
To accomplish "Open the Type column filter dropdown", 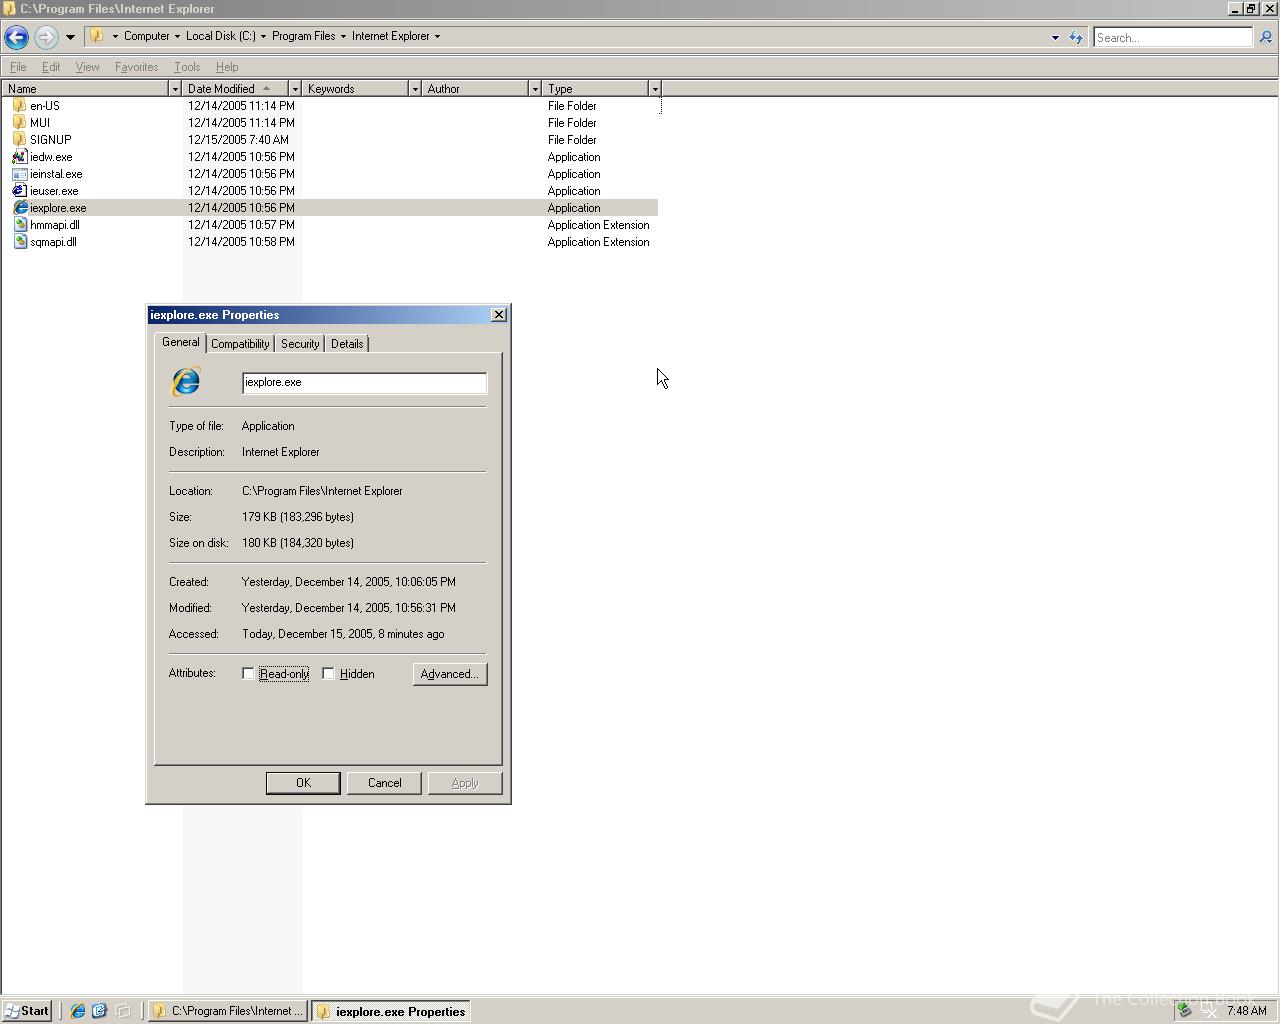I will [655, 89].
